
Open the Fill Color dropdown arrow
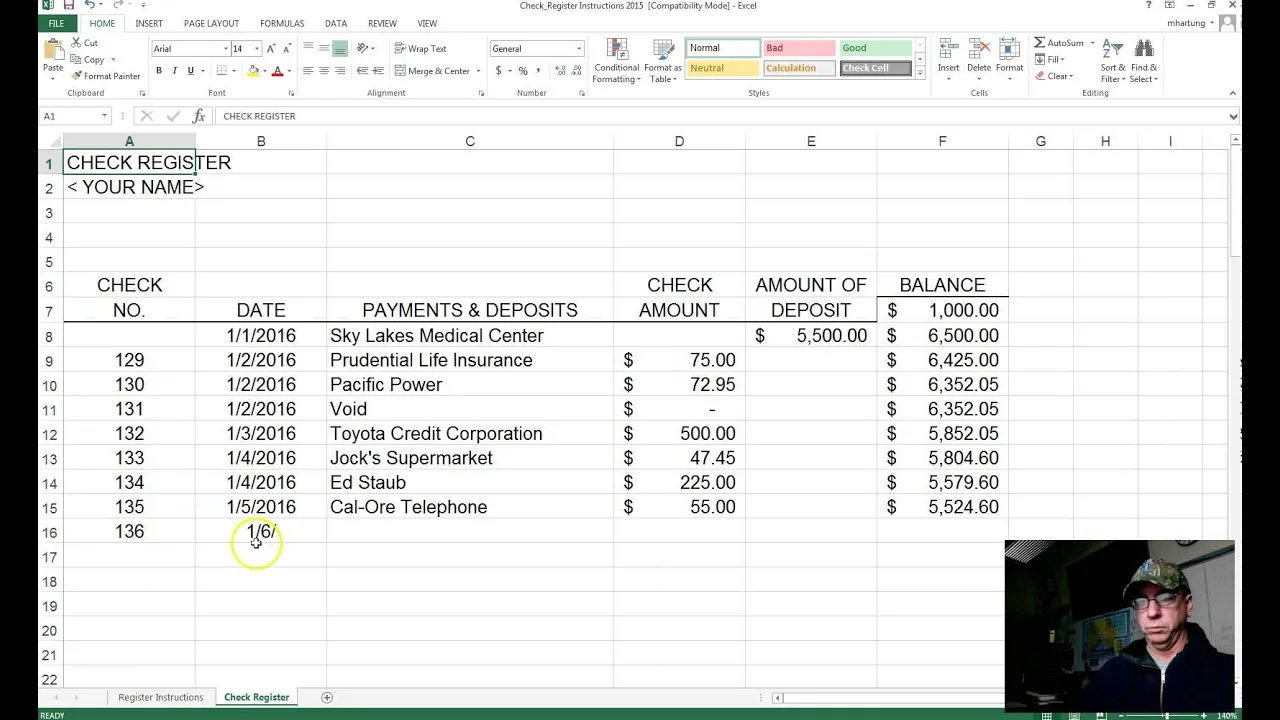coord(264,71)
